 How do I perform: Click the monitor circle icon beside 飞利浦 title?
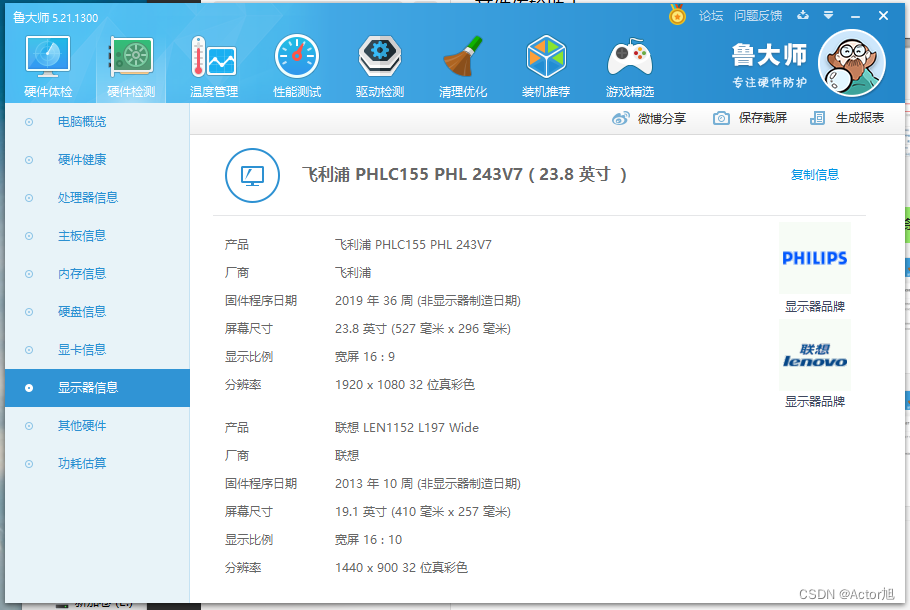252,175
